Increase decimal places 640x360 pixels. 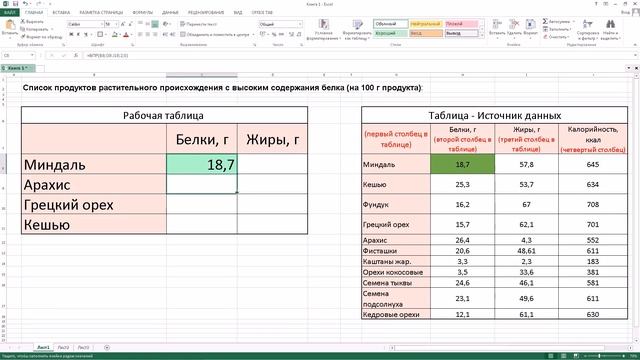point(291,35)
